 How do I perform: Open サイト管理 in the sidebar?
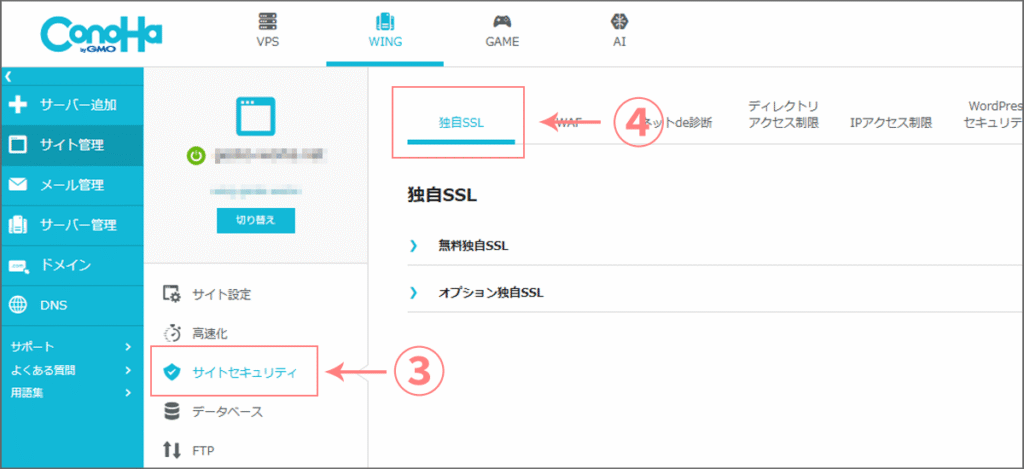click(x=72, y=145)
